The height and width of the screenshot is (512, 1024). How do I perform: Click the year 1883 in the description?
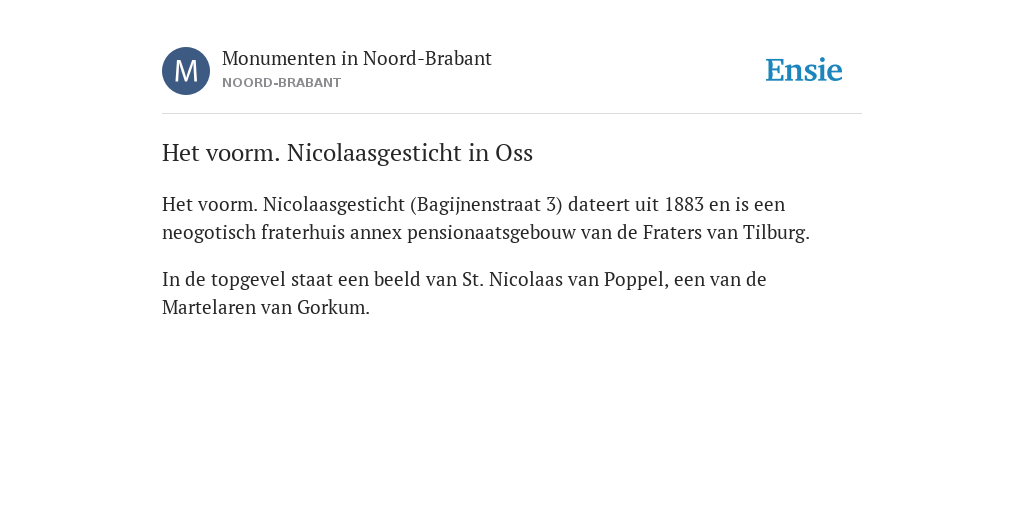click(684, 204)
